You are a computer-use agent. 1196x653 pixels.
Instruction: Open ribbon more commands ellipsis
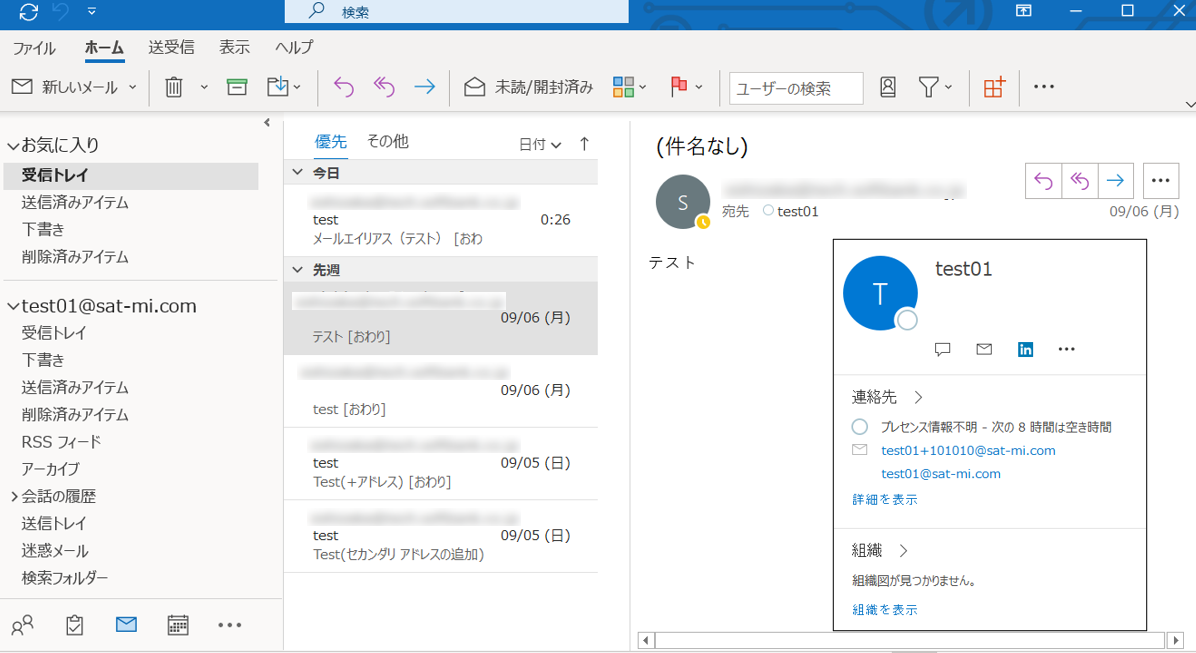1044,87
